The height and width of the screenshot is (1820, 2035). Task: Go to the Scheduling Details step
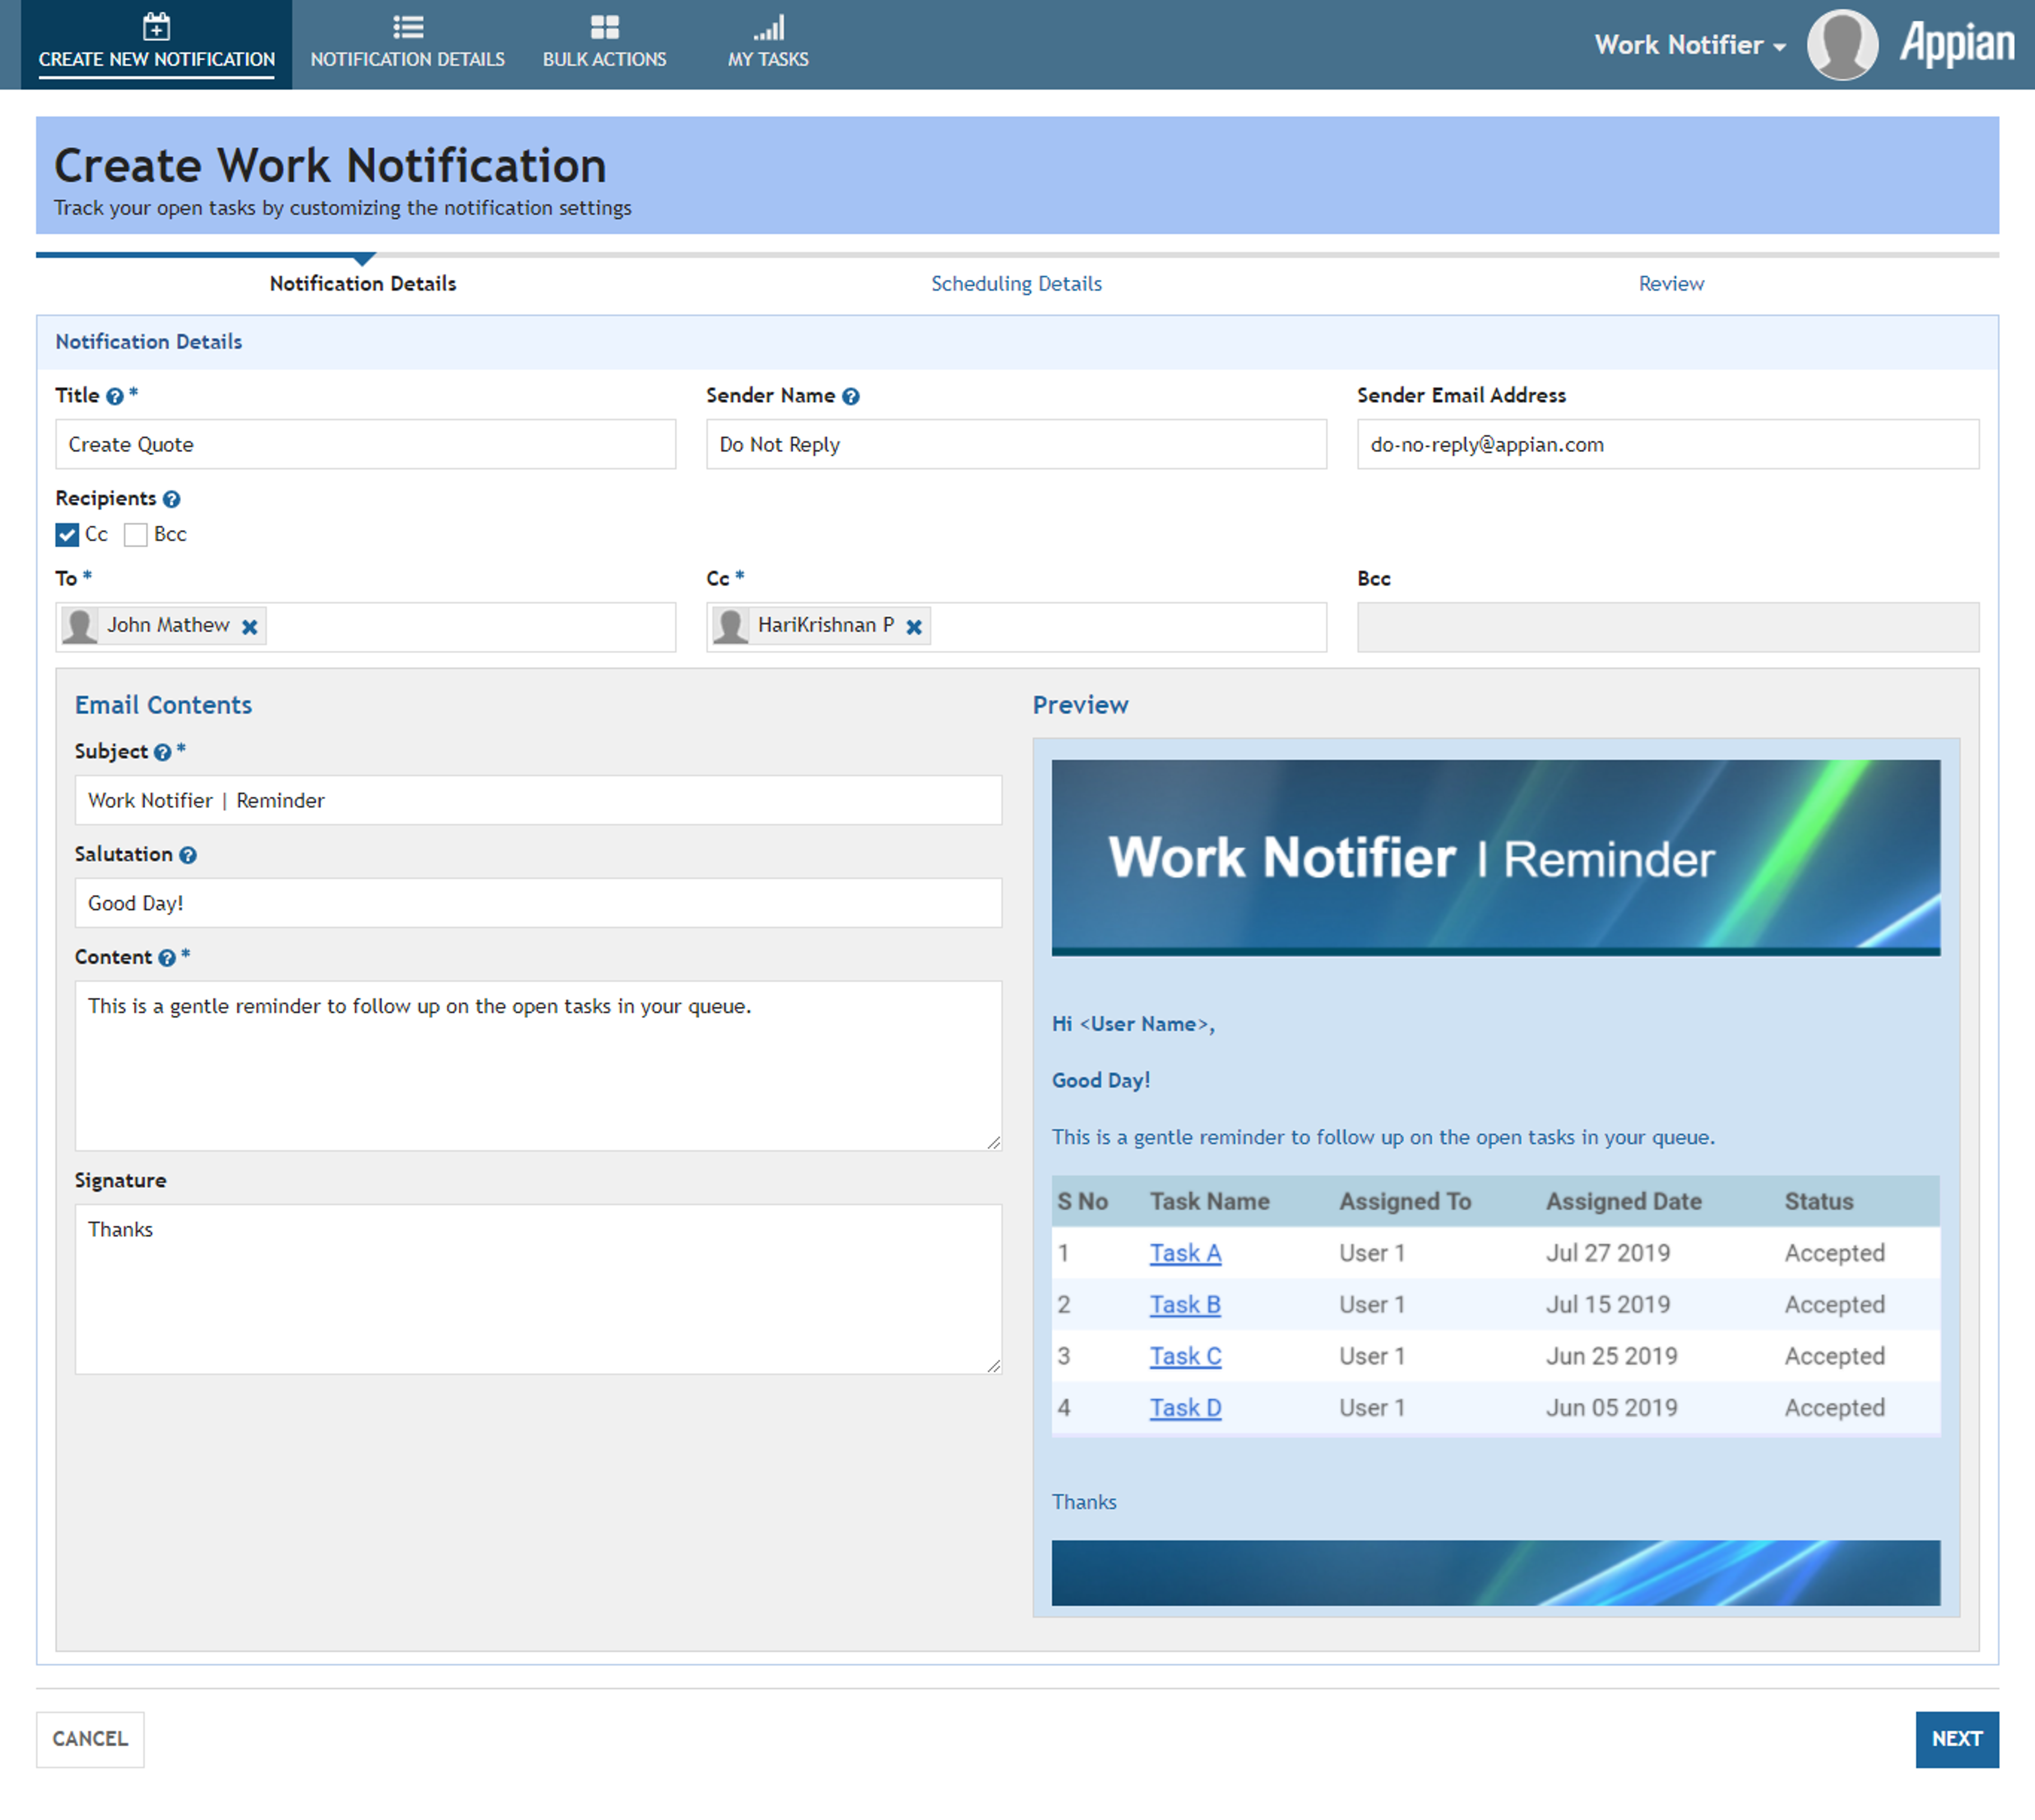(1016, 284)
